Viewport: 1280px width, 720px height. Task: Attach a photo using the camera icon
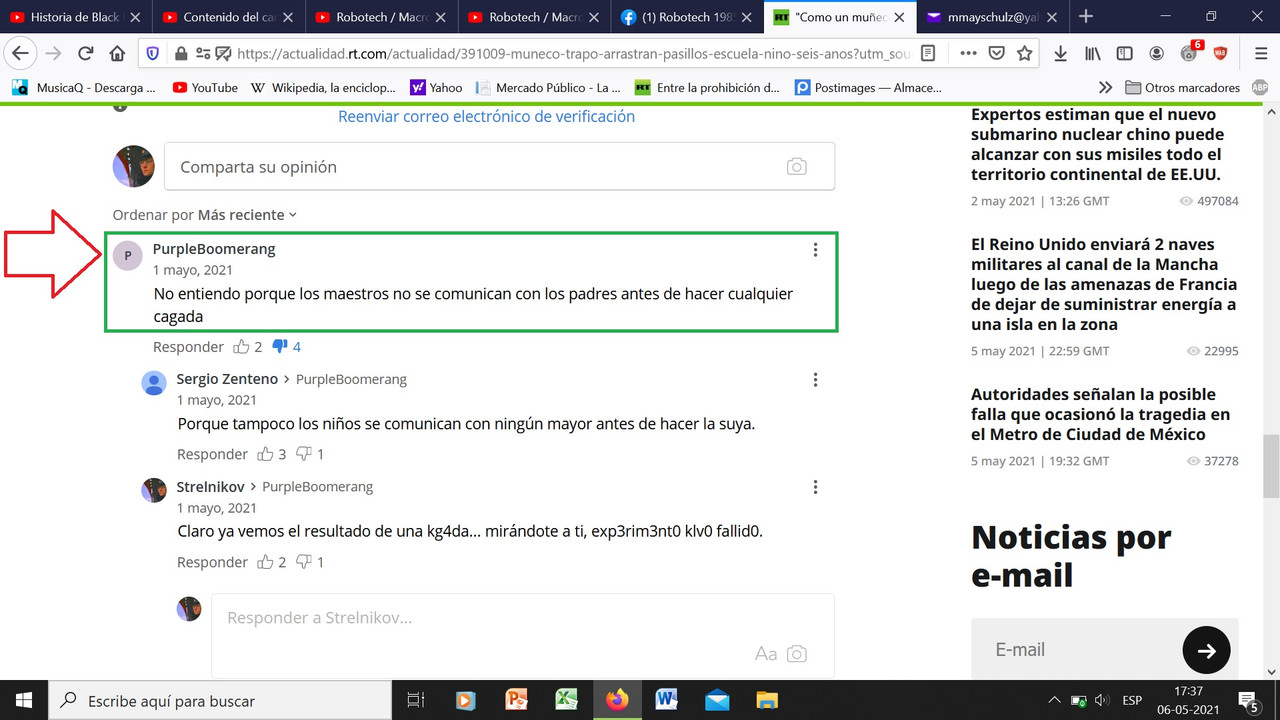(797, 166)
